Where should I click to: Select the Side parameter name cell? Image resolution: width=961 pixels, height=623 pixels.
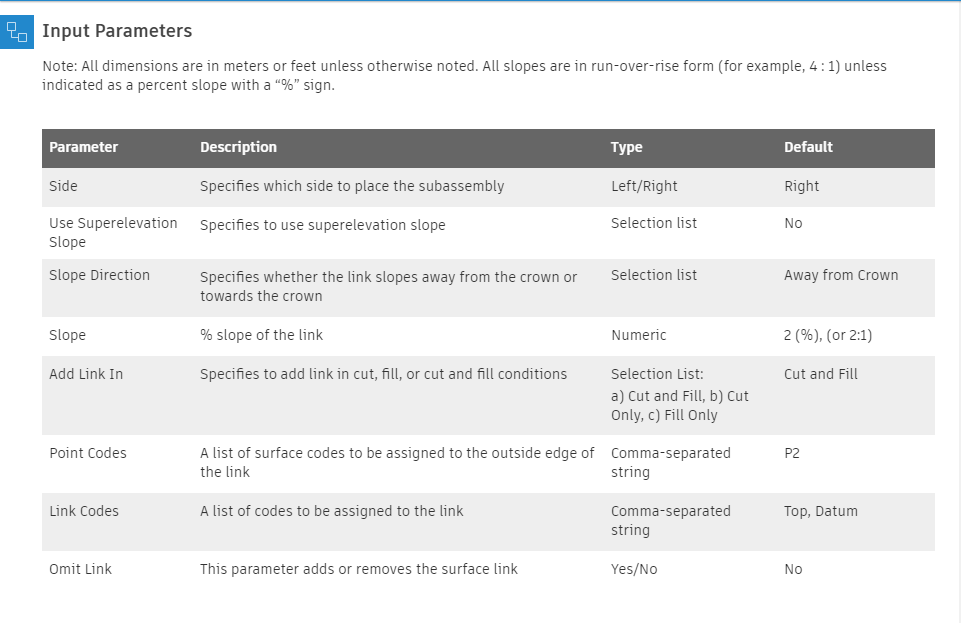click(x=63, y=186)
